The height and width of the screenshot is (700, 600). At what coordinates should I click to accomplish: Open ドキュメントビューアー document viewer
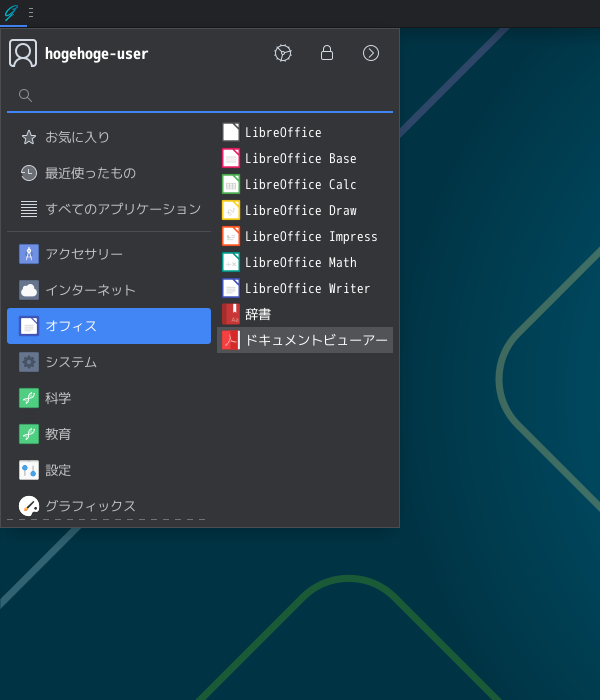305,340
